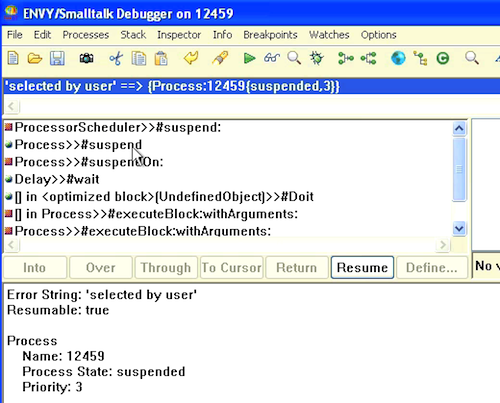Select '[] in Process>>#executeBlock:withArguments:' frame
500x403 pixels.
pos(228,214)
